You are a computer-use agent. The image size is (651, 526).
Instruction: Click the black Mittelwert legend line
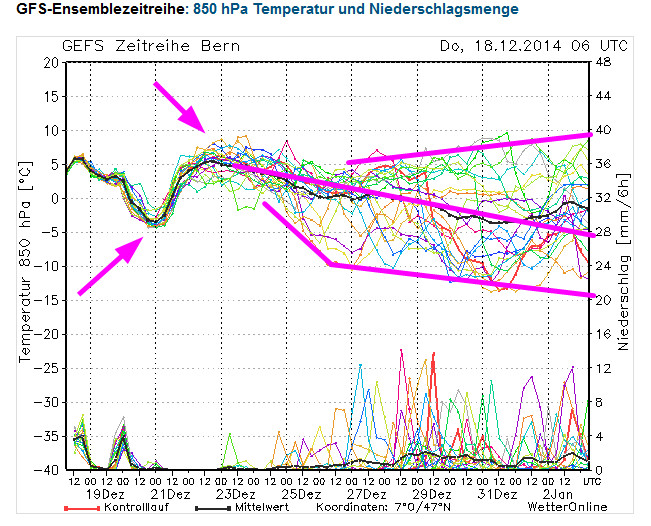point(209,509)
